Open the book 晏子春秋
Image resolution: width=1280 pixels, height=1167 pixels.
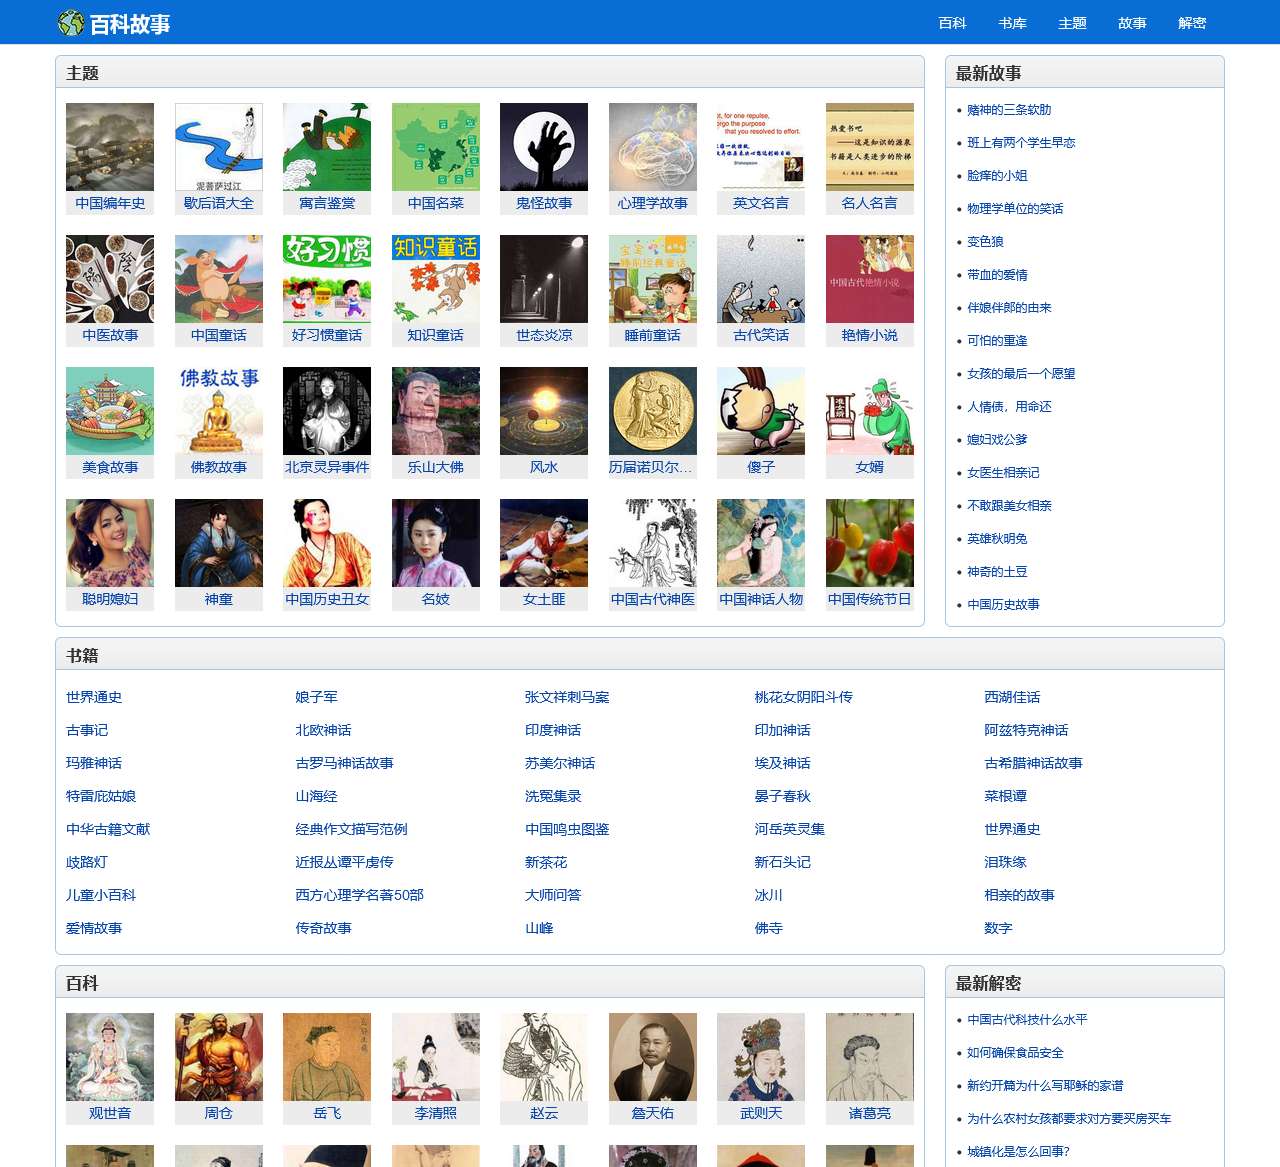[783, 796]
